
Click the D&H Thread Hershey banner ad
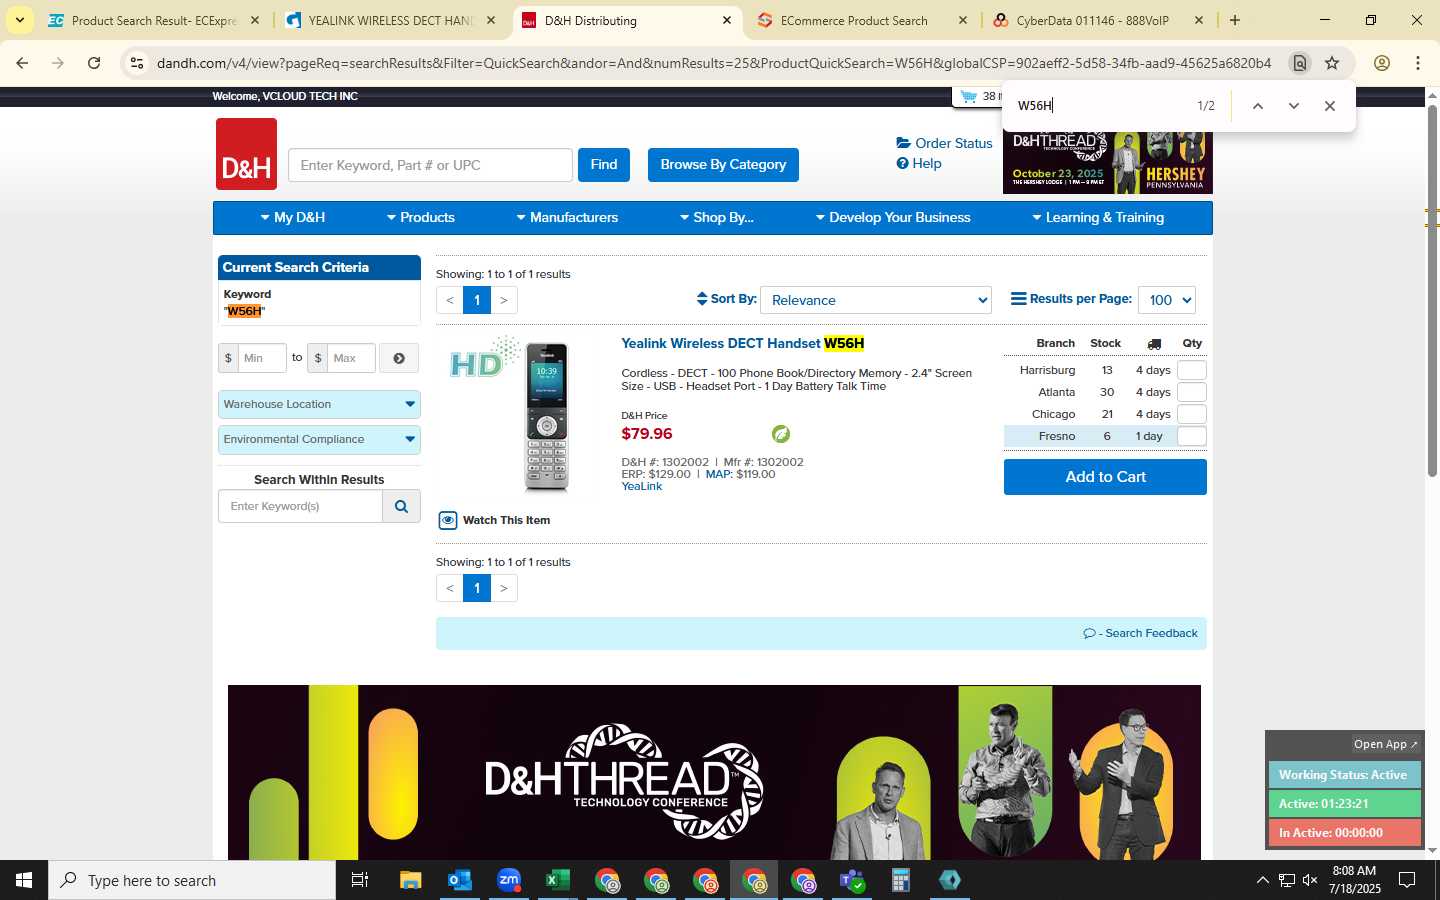coord(1108,162)
